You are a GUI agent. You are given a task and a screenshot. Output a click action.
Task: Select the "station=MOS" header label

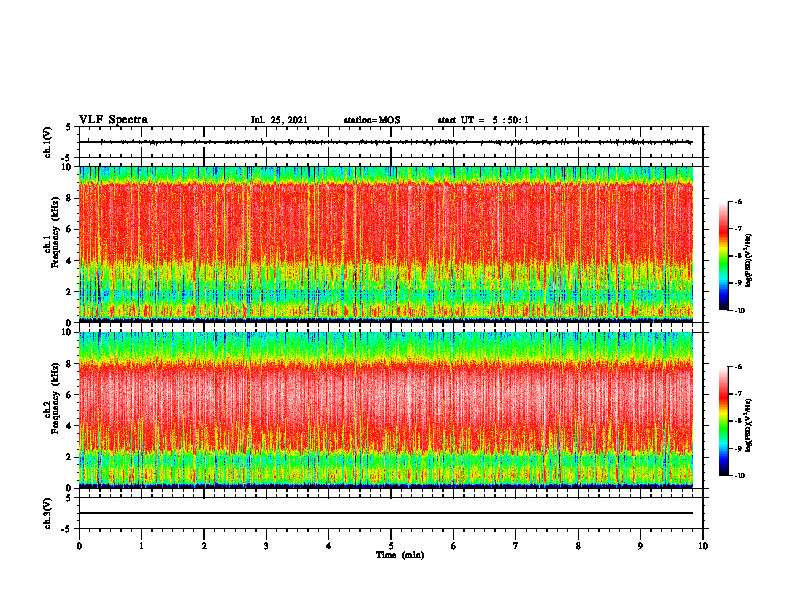pos(372,120)
